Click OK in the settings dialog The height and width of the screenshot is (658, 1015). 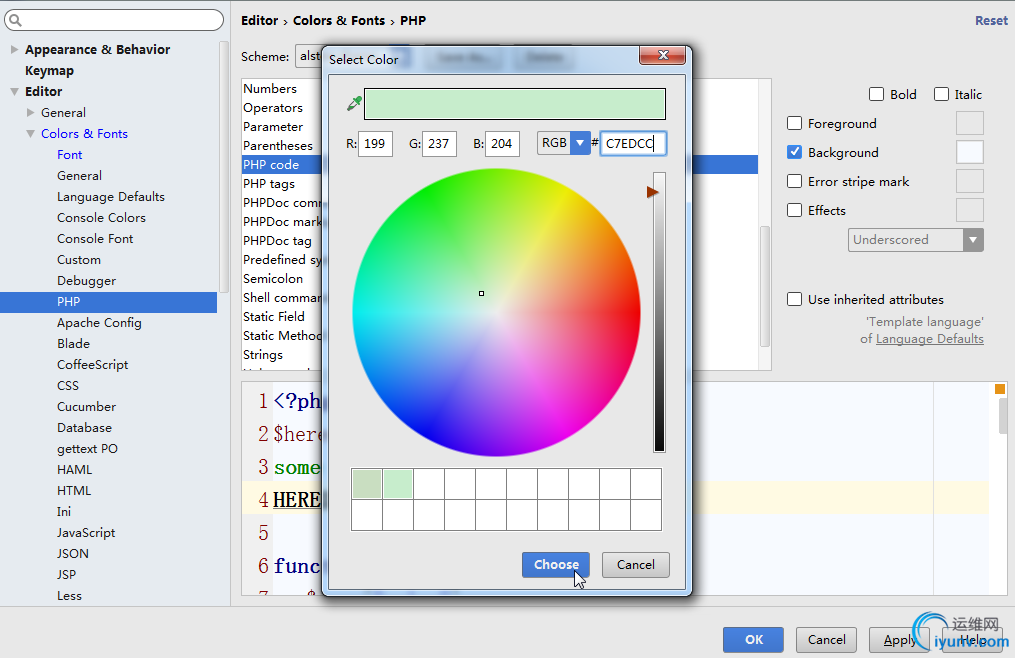(x=753, y=640)
